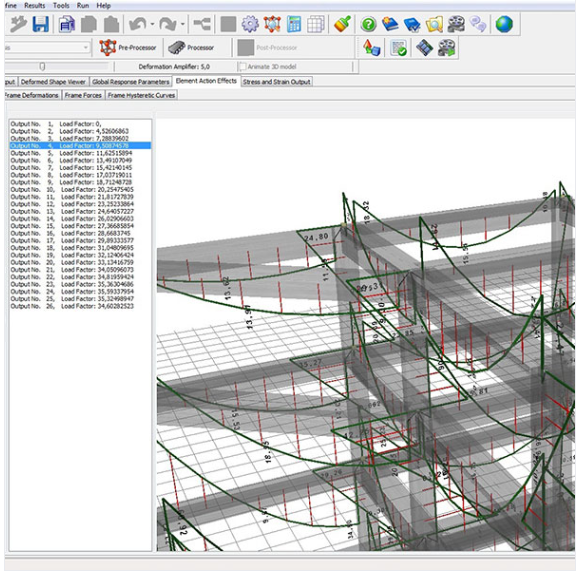This screenshot has height=572, width=577.
Task: Click the Pre-Processor button
Action: pos(128,47)
